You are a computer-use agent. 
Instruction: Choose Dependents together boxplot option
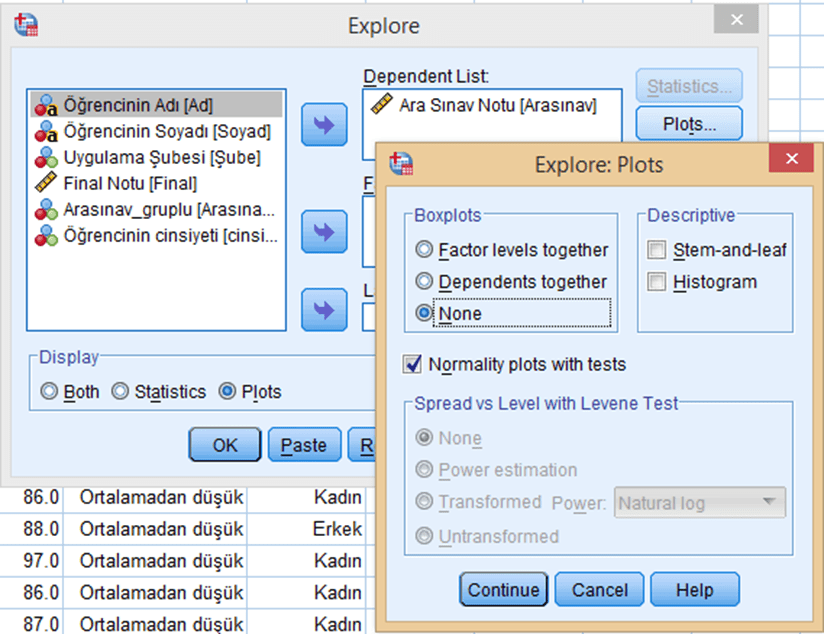coord(425,282)
